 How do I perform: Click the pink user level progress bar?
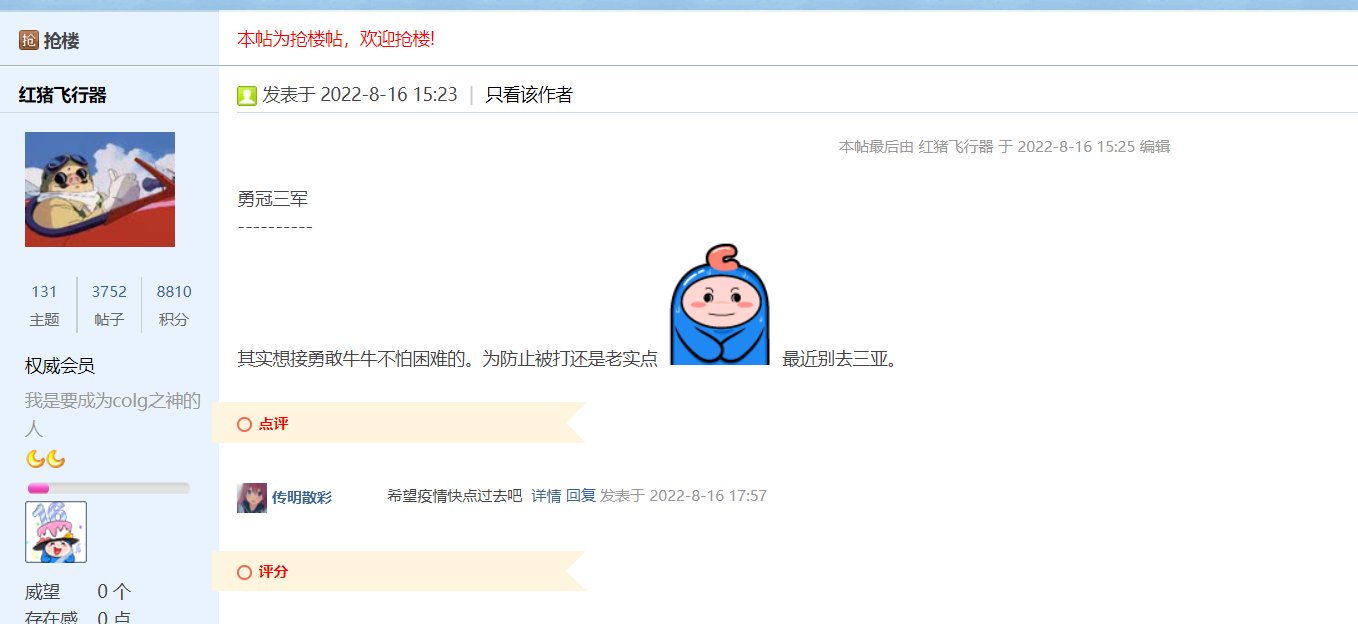[x=108, y=488]
